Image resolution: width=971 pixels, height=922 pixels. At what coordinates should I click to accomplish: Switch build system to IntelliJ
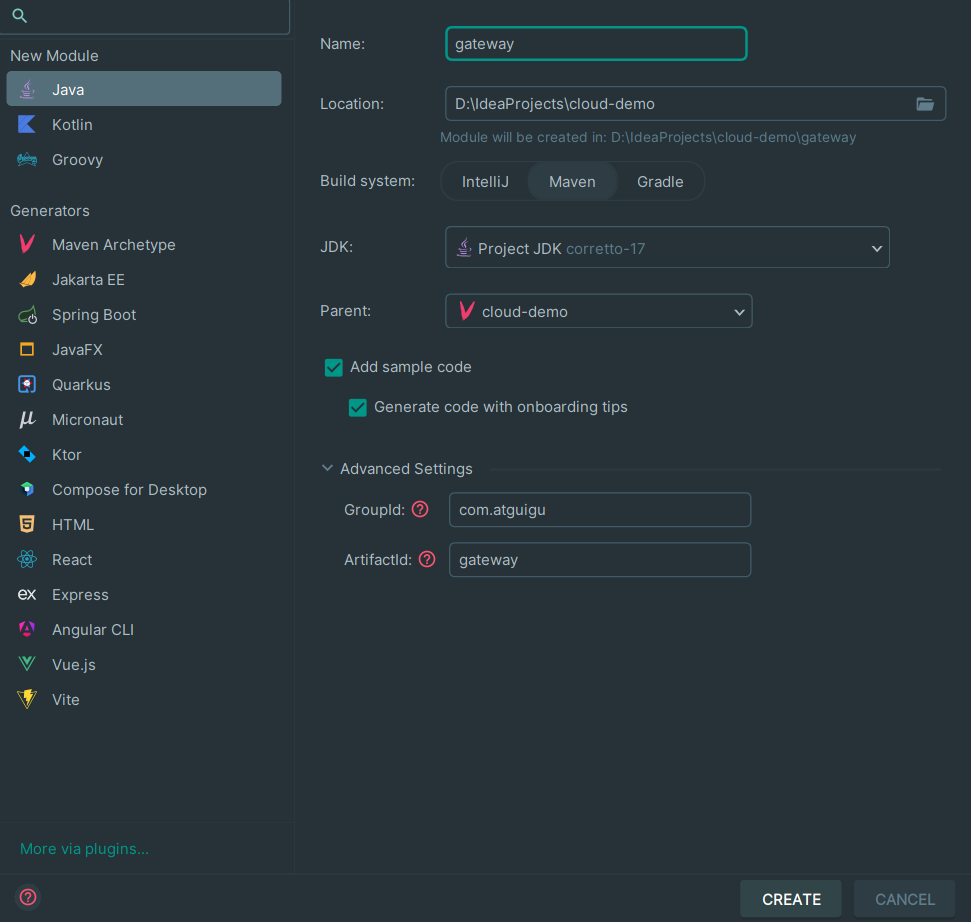[x=485, y=181]
